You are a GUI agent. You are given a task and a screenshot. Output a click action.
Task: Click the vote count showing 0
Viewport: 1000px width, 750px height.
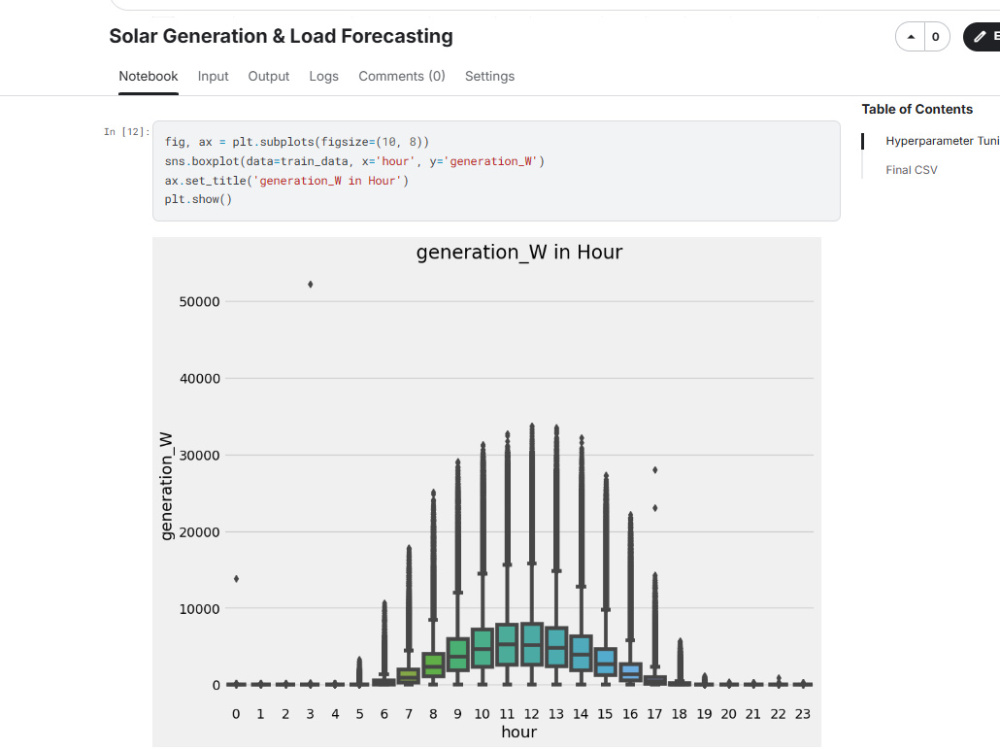936,37
